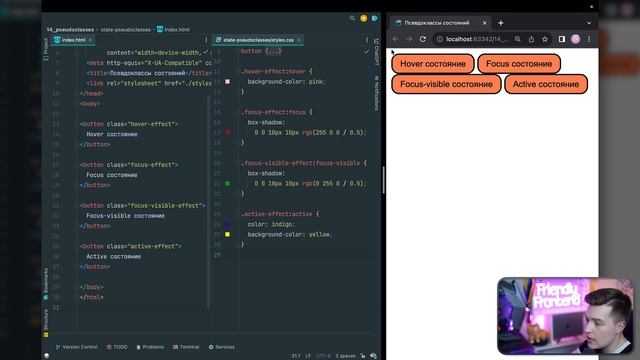Screen dimensions: 640x360
Task: Click the rightmost status bar icon
Action: pos(373,356)
